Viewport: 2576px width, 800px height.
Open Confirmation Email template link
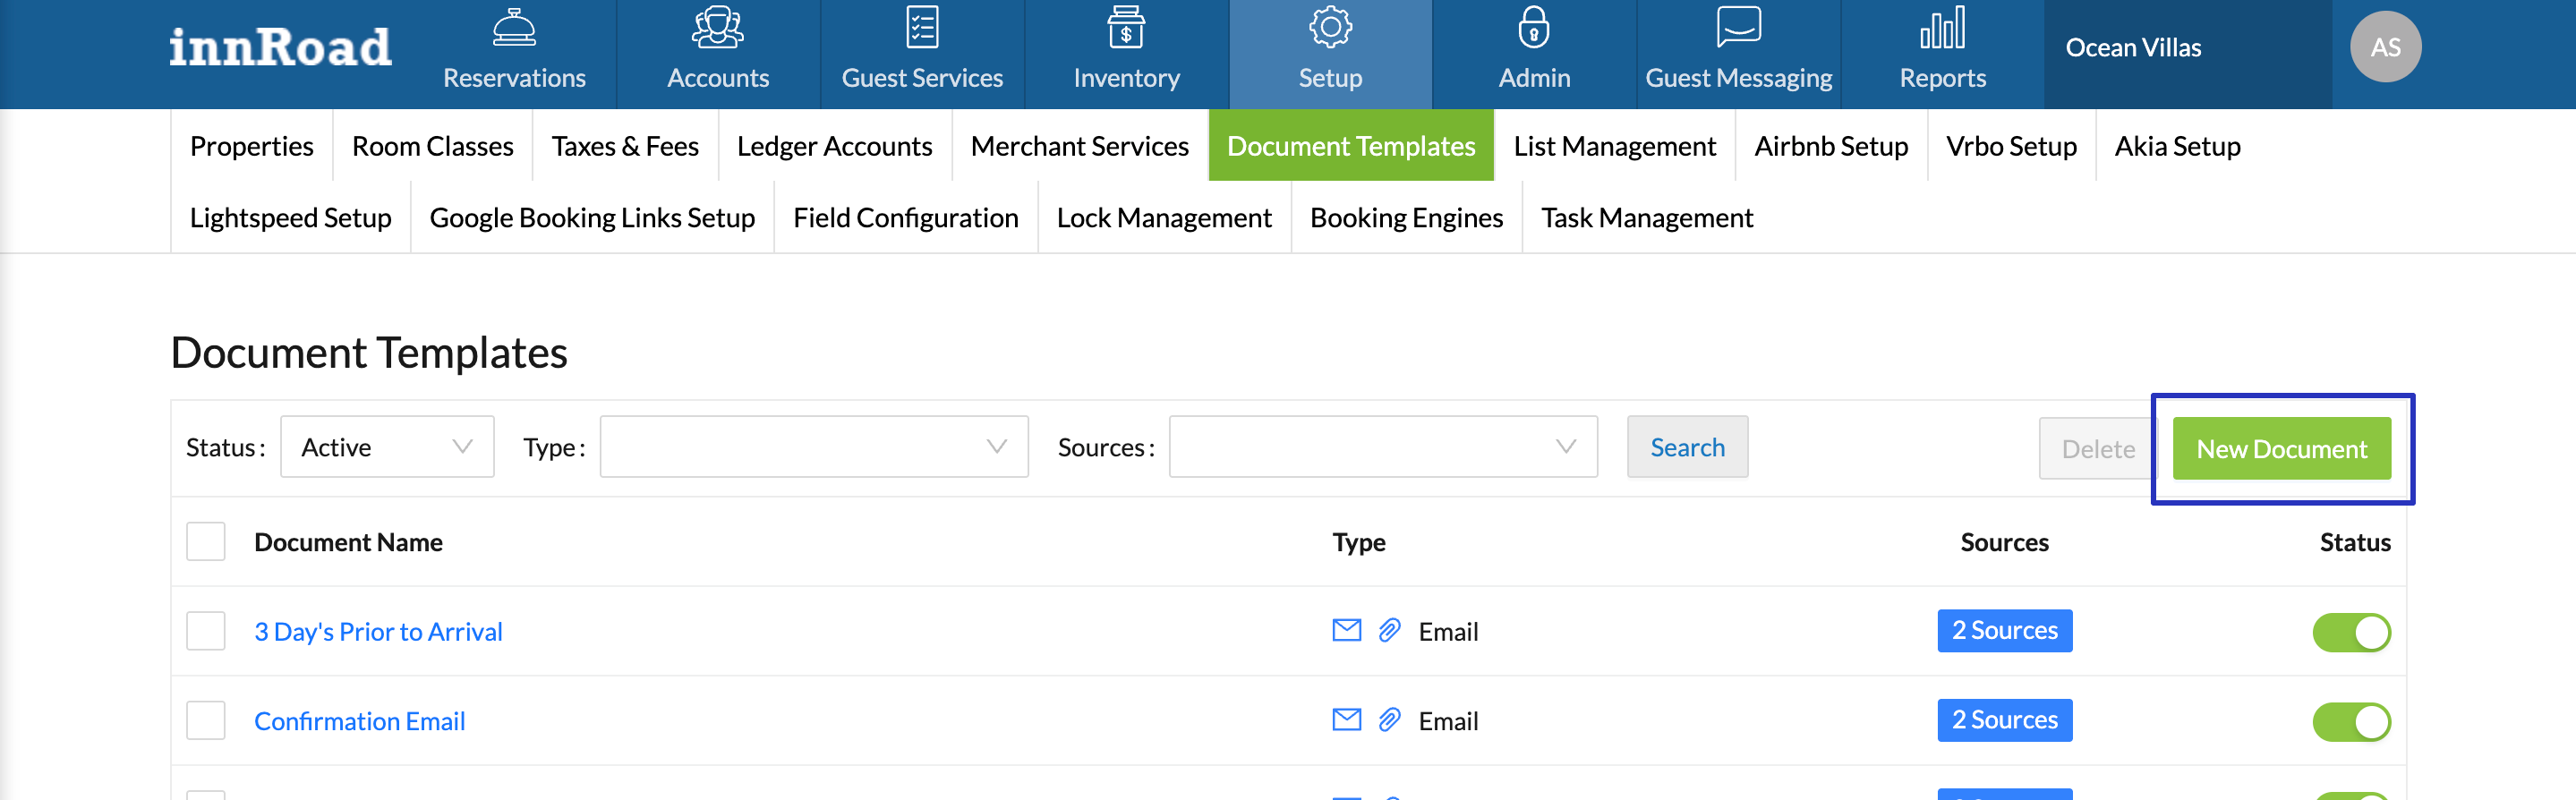coord(359,721)
